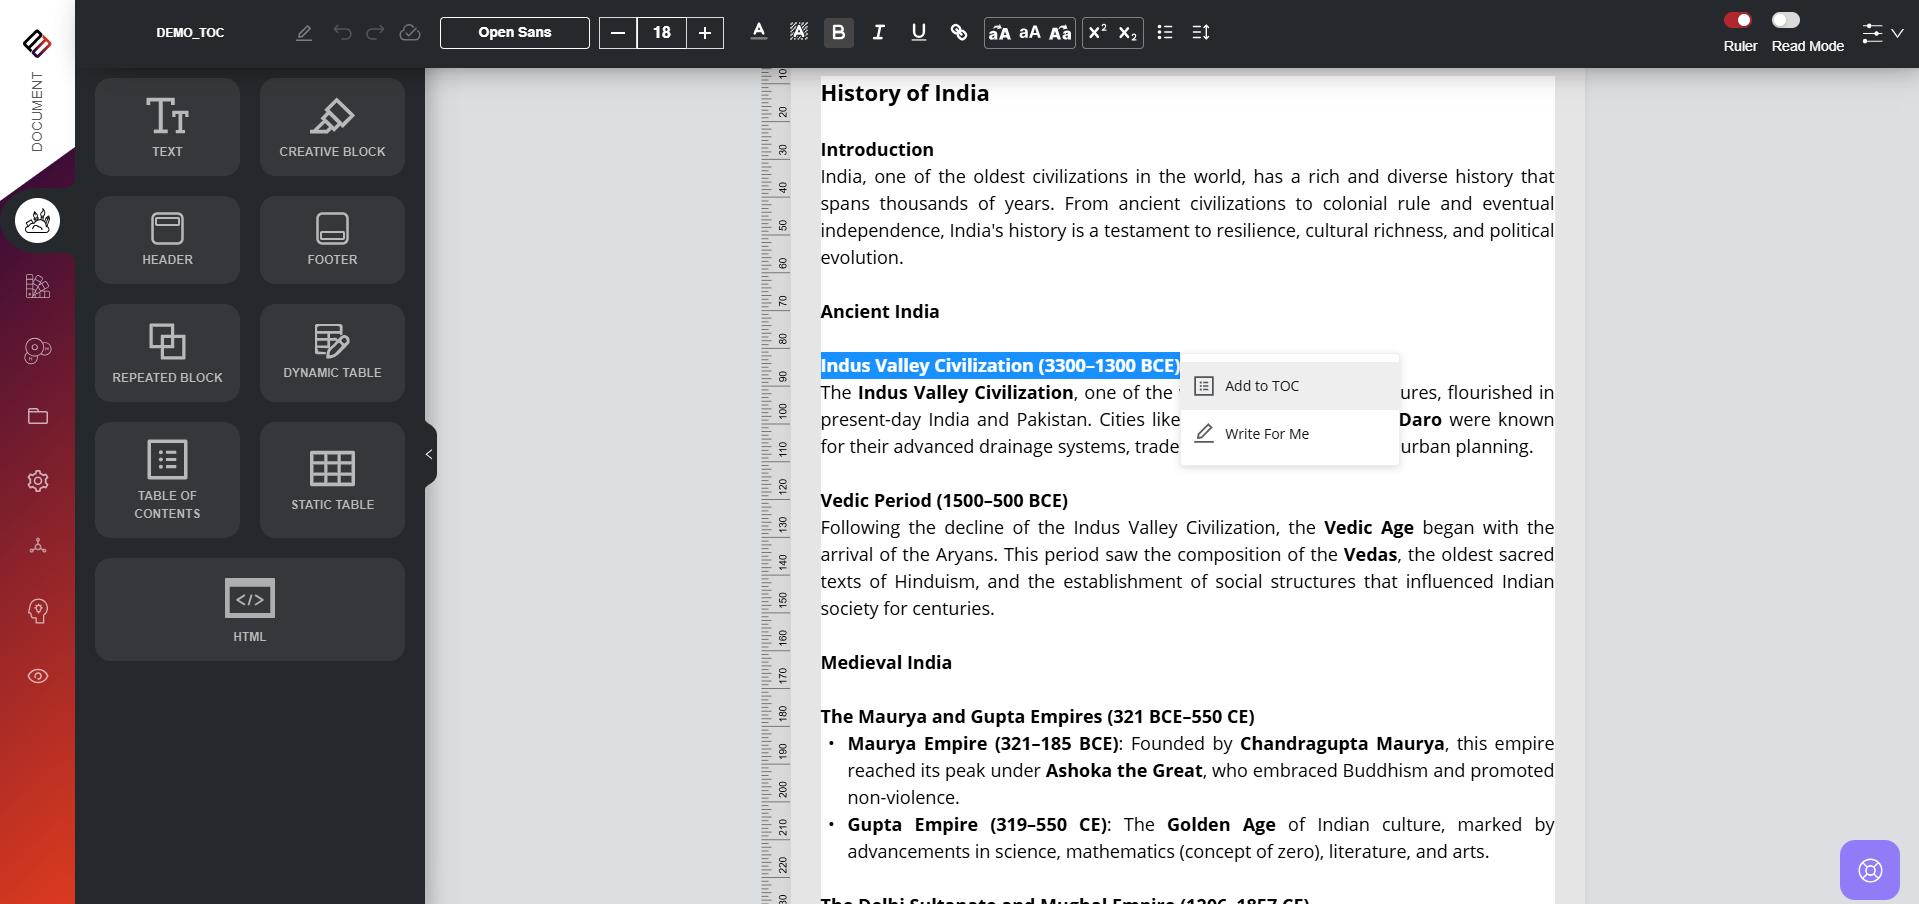Open the text font color picker
This screenshot has width=1919, height=904.
pos(759,32)
